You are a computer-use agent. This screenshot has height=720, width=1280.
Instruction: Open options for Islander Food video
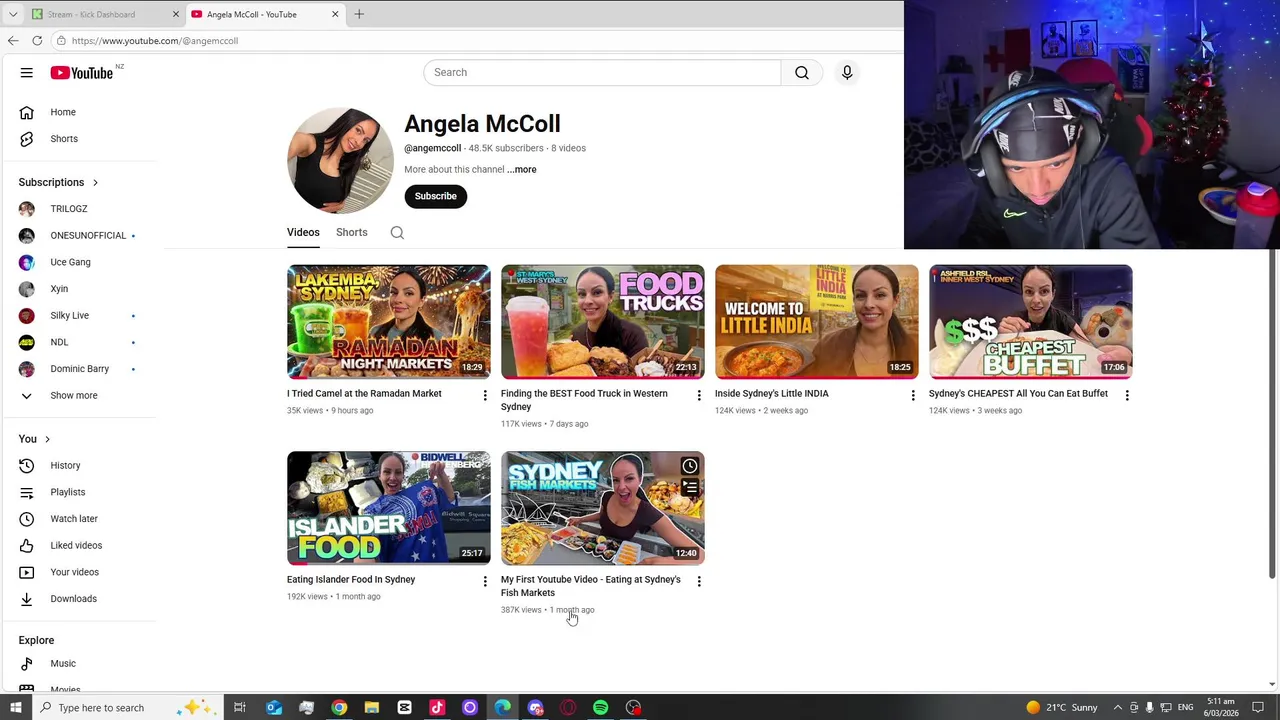[x=485, y=582]
